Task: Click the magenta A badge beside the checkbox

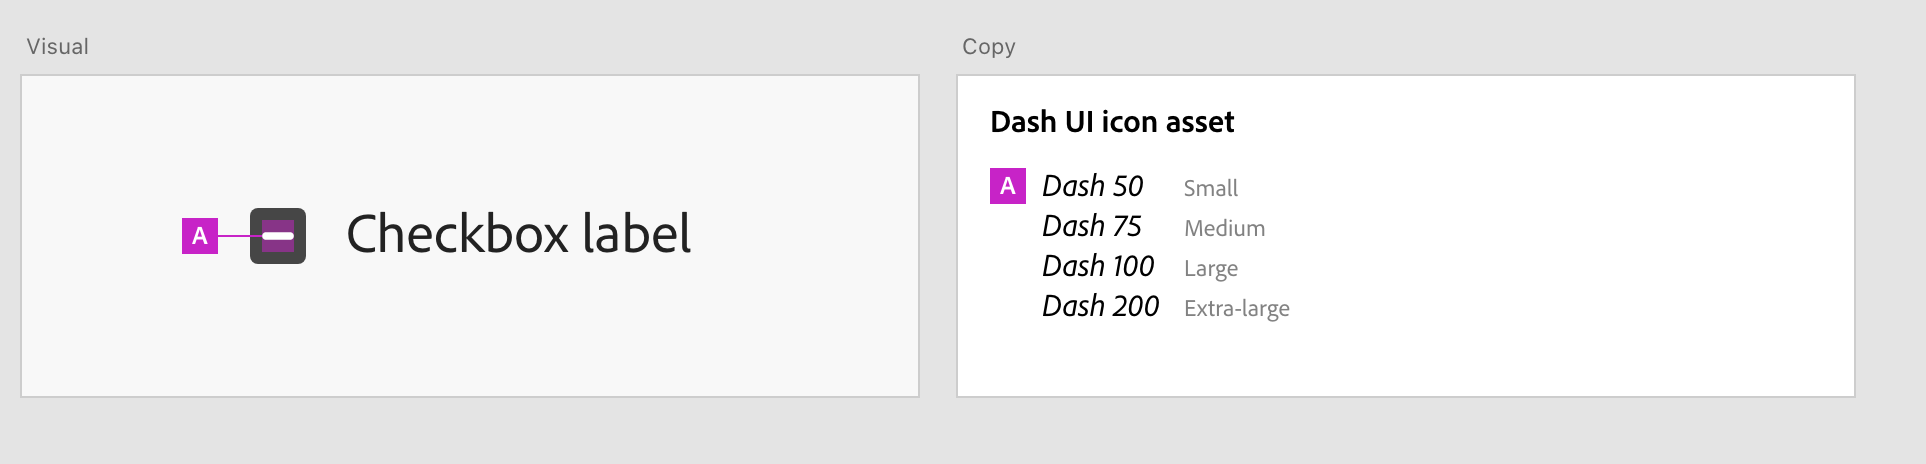Action: pos(200,236)
